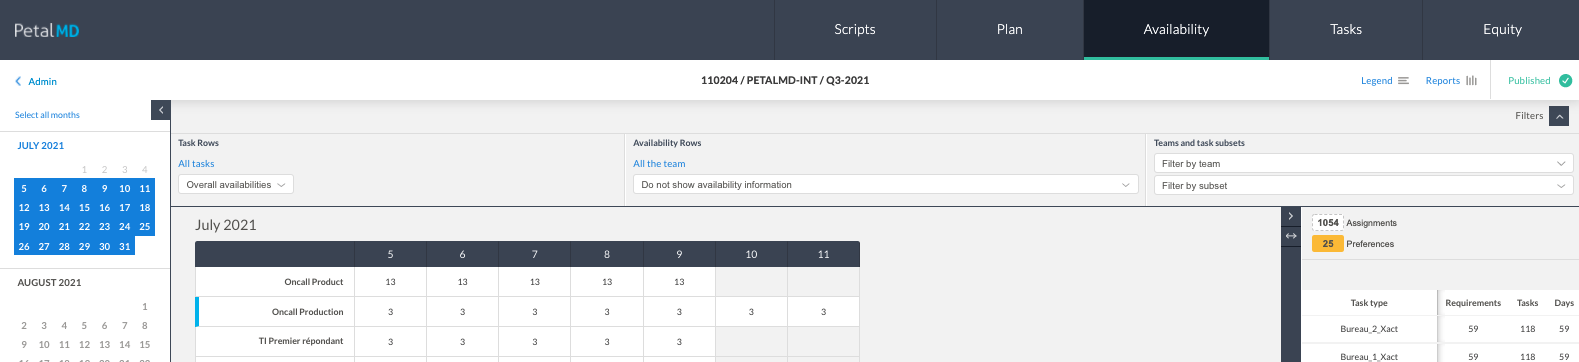Click the Tasks column header in summary
This screenshot has height=362, width=1579.
1527,303
